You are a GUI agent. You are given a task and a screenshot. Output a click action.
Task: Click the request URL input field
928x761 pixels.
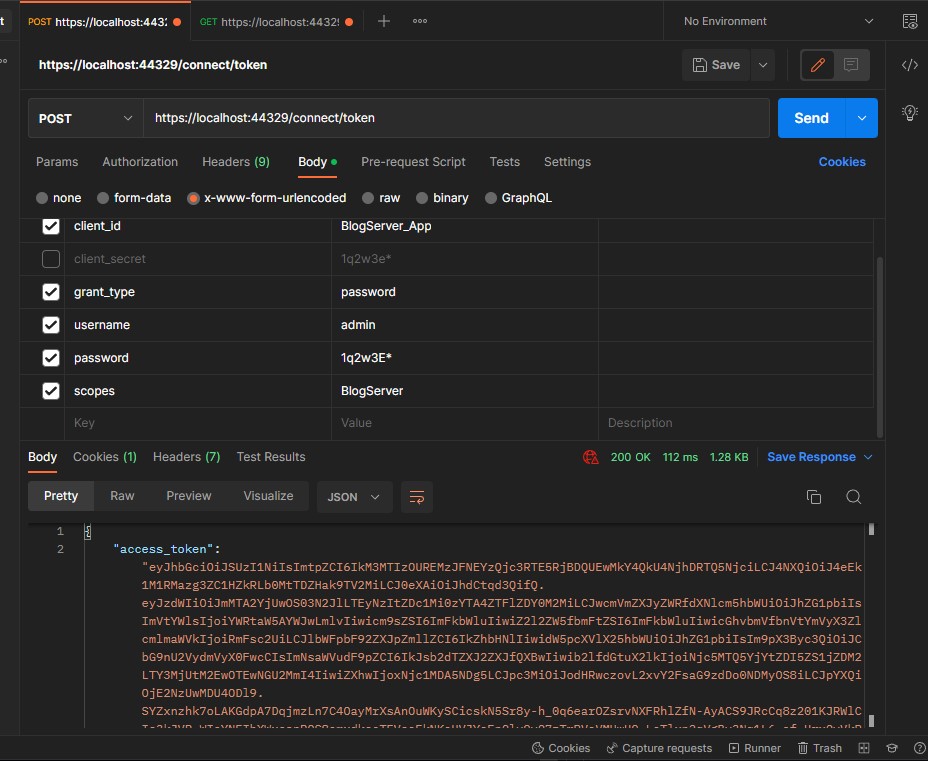[450, 117]
